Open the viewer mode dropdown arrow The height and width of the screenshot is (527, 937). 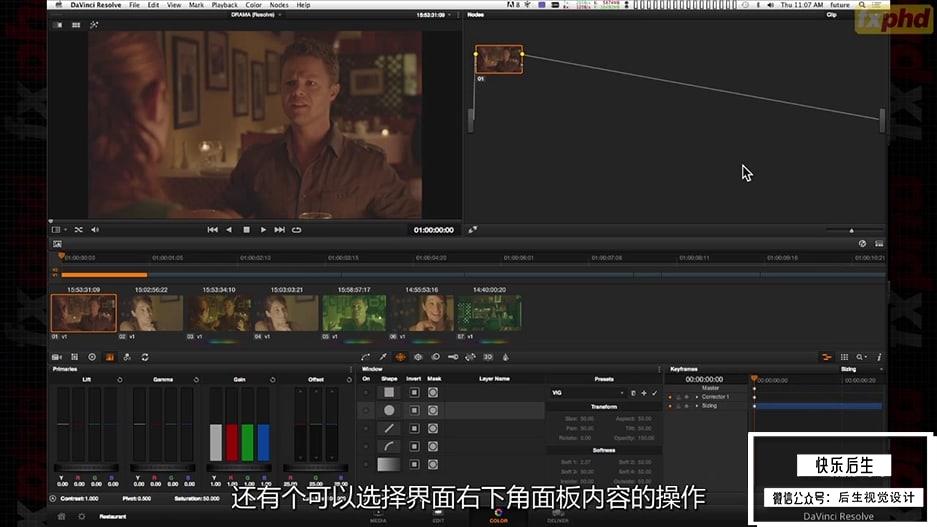tap(65, 229)
